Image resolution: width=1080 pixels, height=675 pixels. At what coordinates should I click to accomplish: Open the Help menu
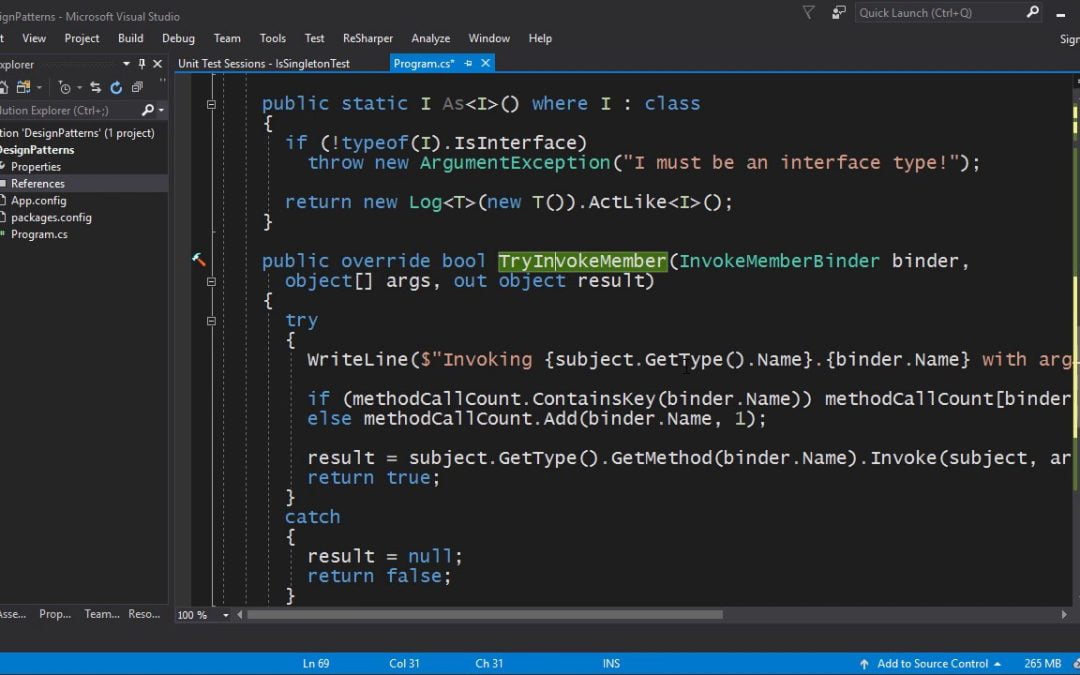pyautogui.click(x=540, y=39)
